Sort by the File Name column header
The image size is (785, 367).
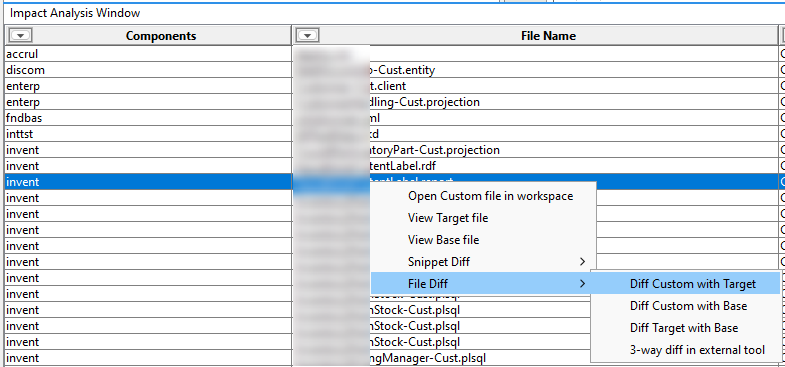548,36
